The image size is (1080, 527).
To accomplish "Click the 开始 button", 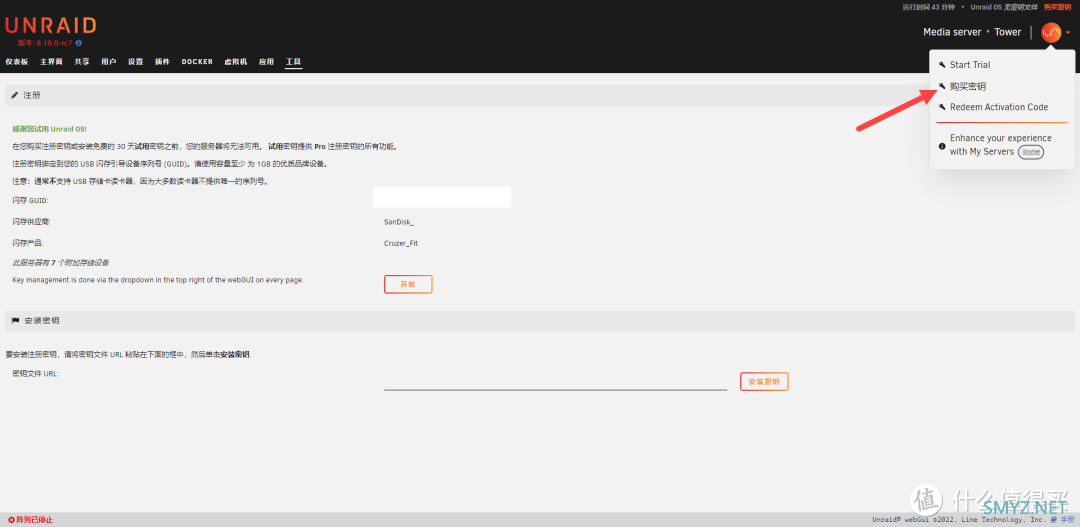I will [408, 285].
